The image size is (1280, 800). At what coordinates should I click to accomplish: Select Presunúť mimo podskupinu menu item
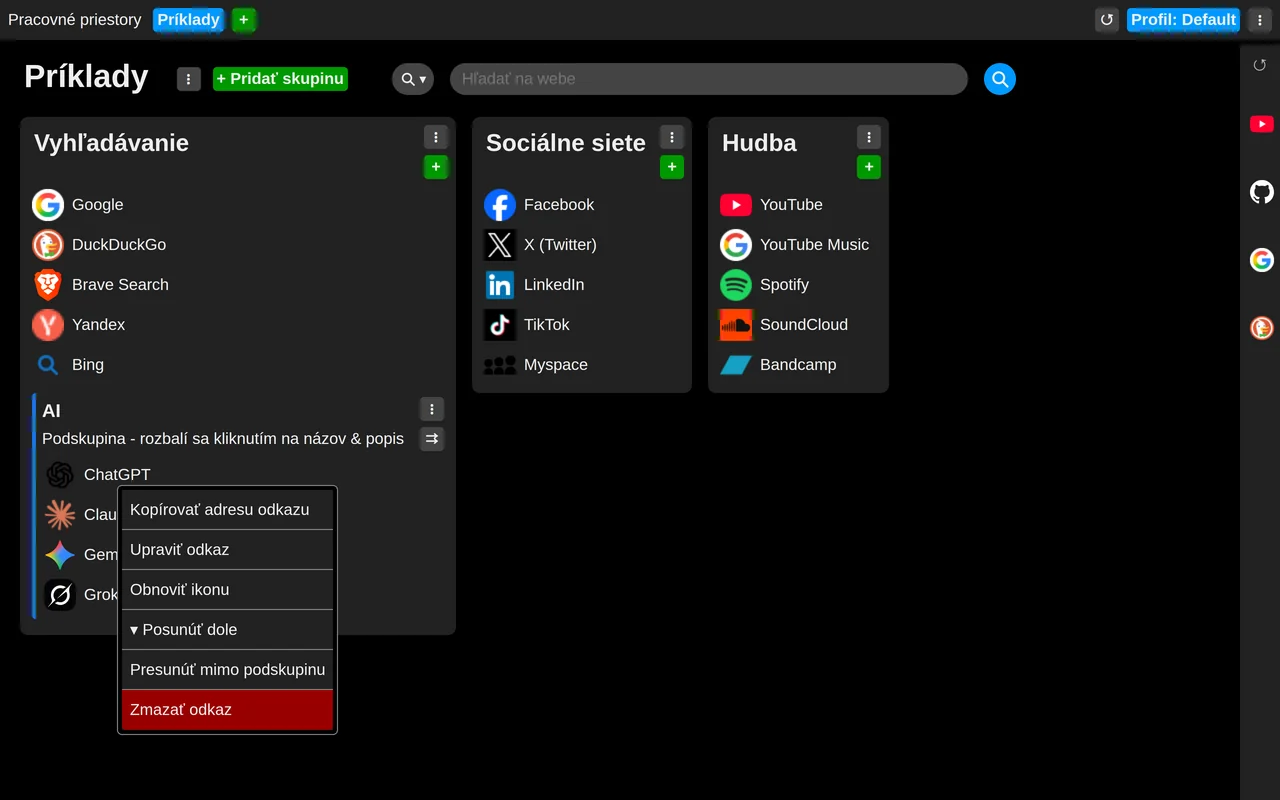coord(227,670)
